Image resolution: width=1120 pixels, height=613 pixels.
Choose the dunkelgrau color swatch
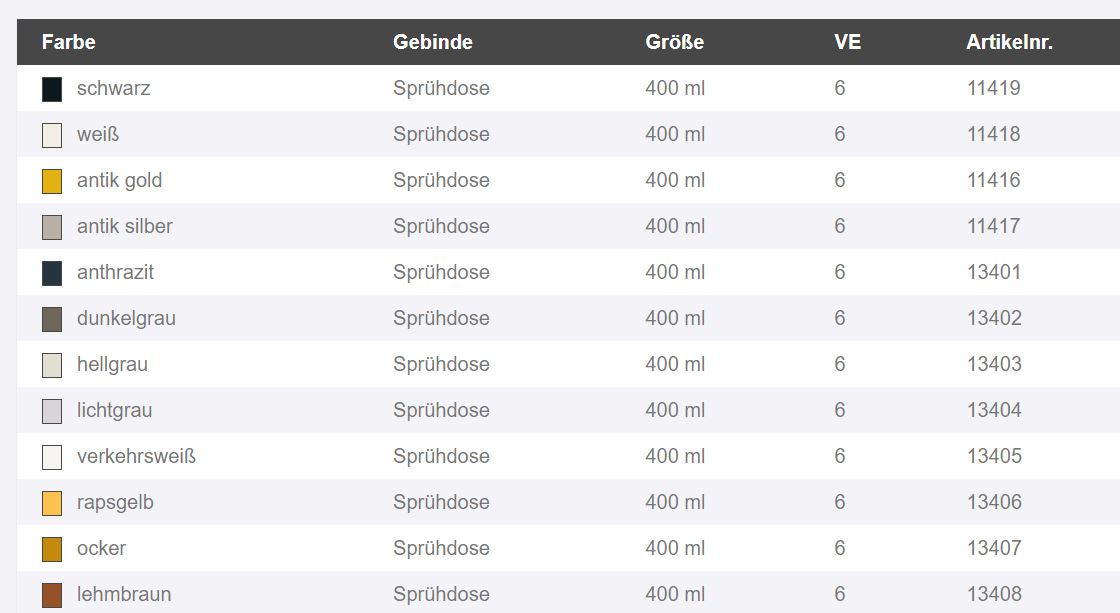[x=52, y=319]
